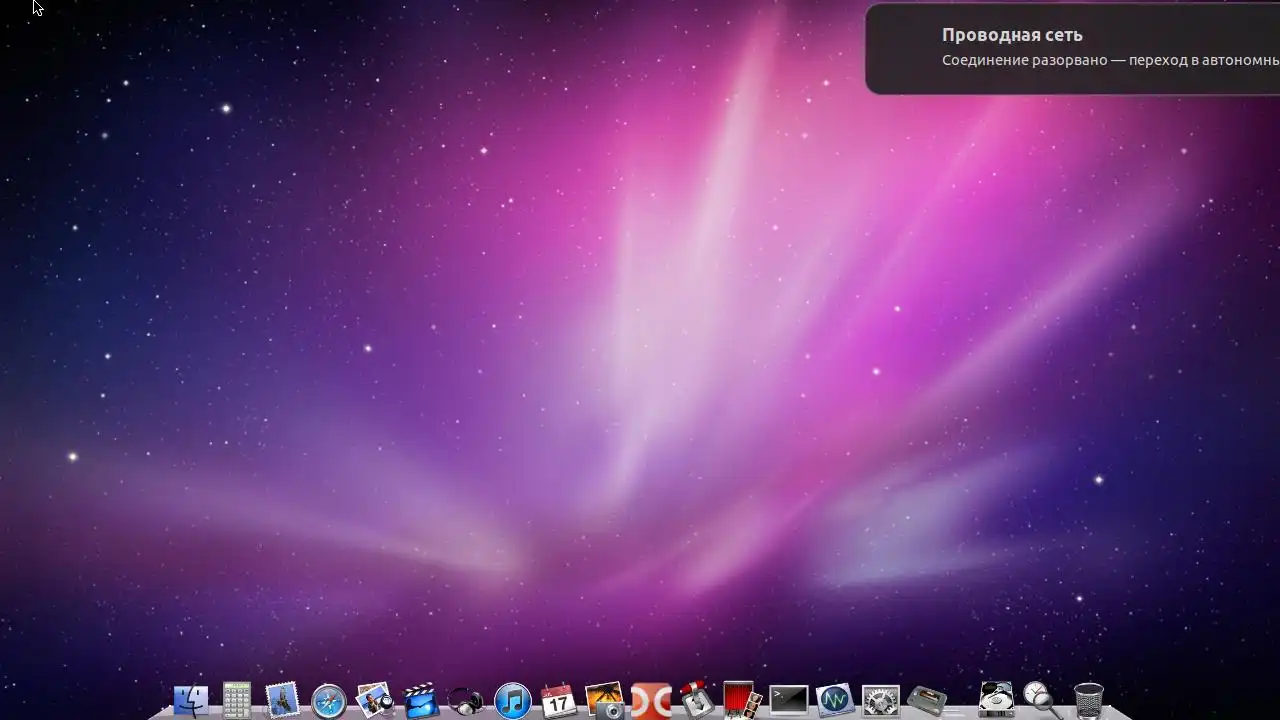
Task: Click the orange-red icon with white circles
Action: pos(650,701)
